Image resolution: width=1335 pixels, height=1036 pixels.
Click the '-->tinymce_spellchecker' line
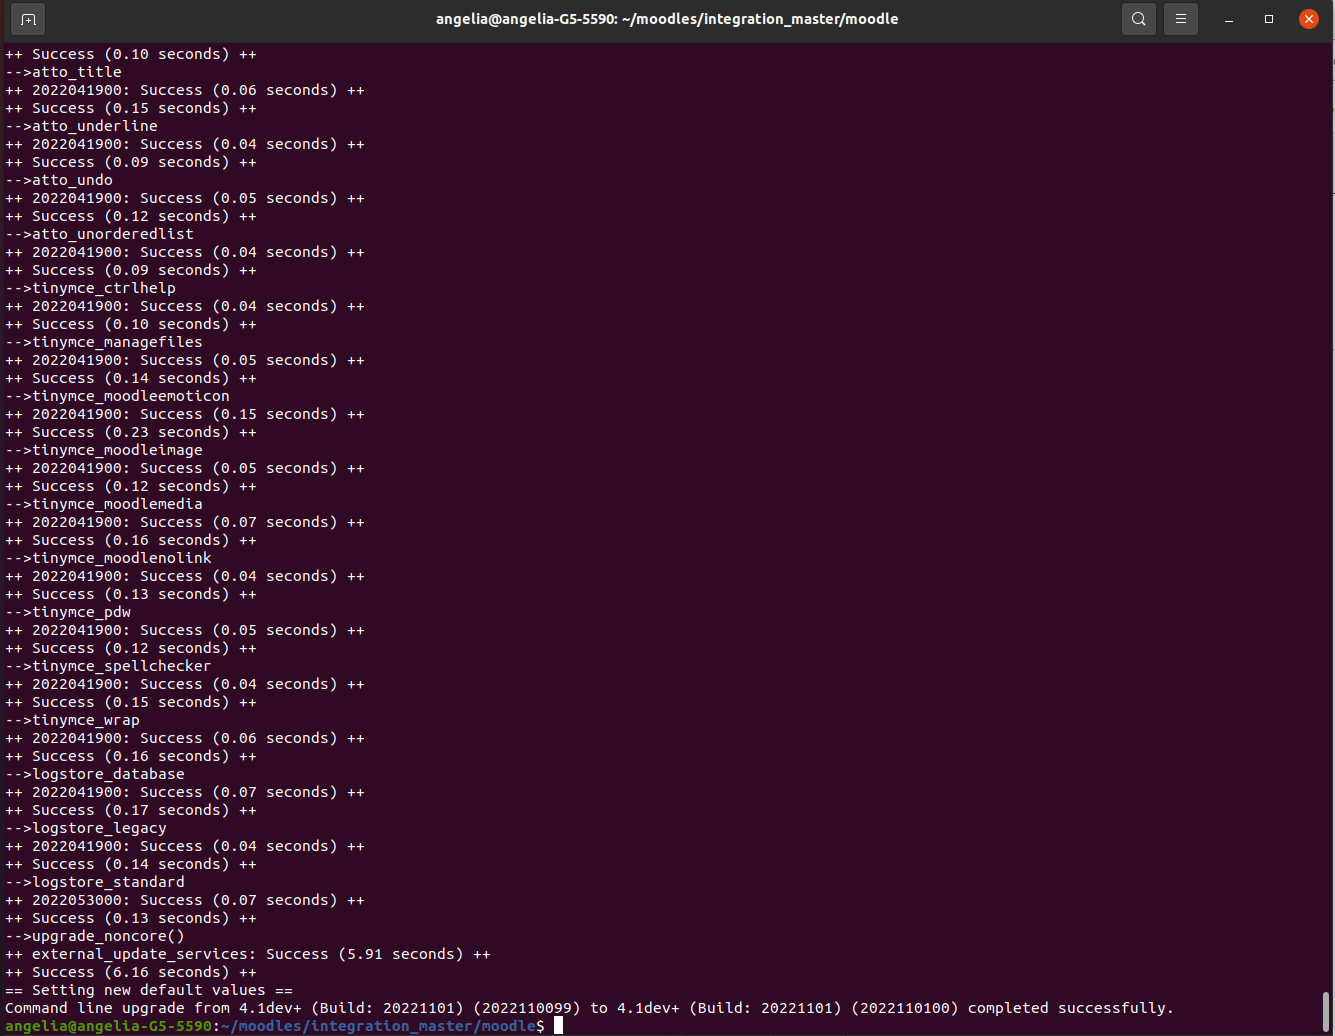coord(108,666)
